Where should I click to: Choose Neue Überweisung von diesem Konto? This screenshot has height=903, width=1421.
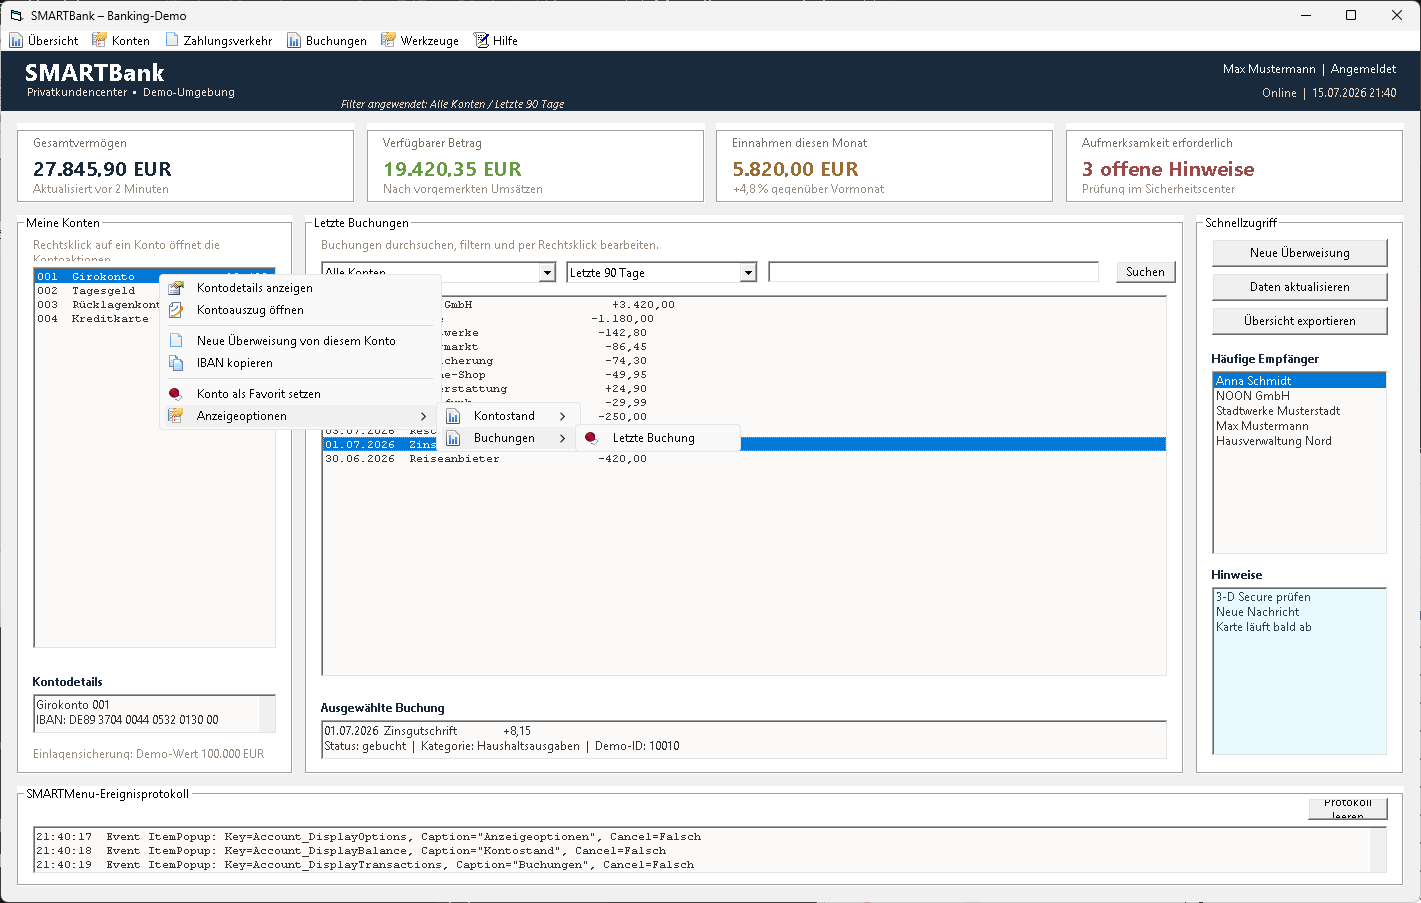[x=300, y=341]
